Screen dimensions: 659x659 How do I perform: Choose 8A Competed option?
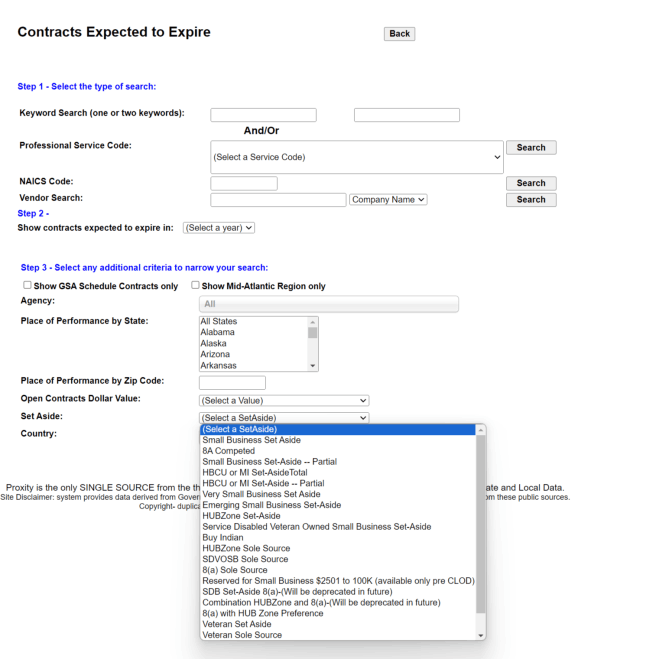338,451
